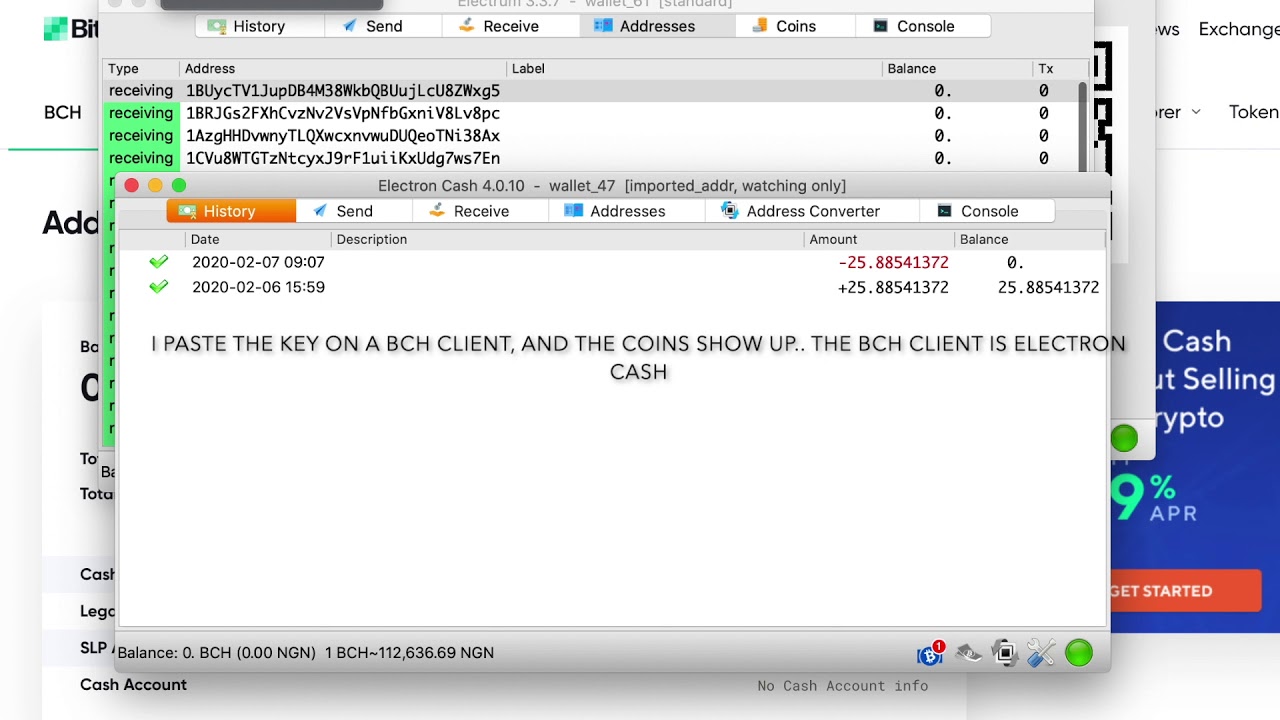This screenshot has width=1280, height=720.
Task: Click the Addresses icon in Electrum window
Action: pos(603,26)
